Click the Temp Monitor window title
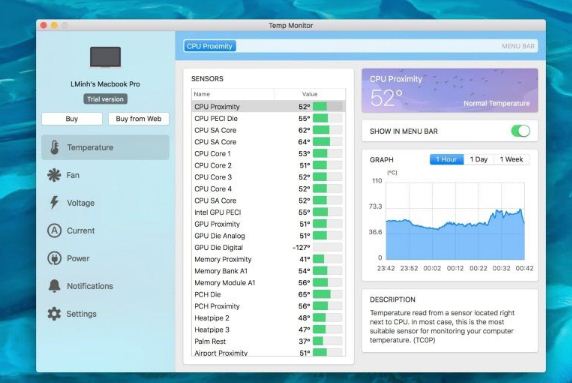 coord(291,25)
